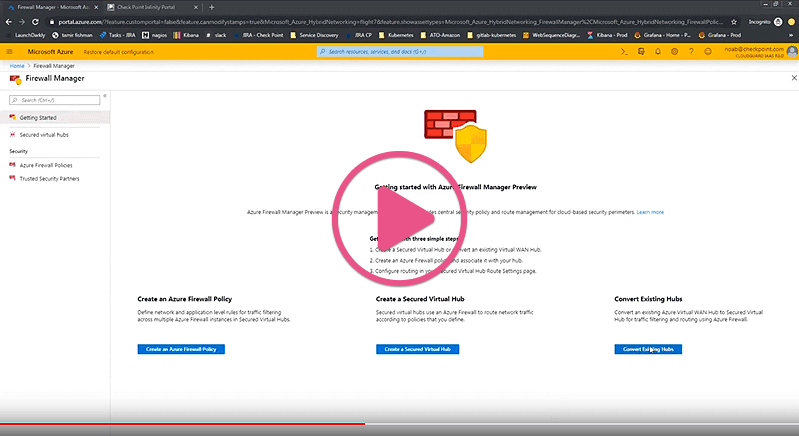Switch to the Check Point Infinity Portal tab
Viewport: 799px width, 436px height.
[152, 7]
